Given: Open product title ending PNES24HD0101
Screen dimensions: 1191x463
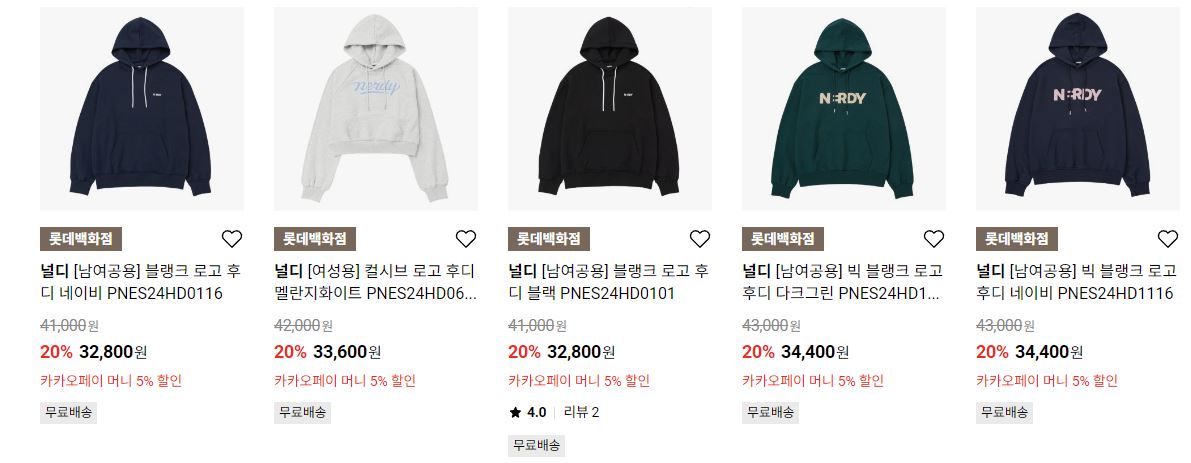Looking at the screenshot, I should coord(608,282).
